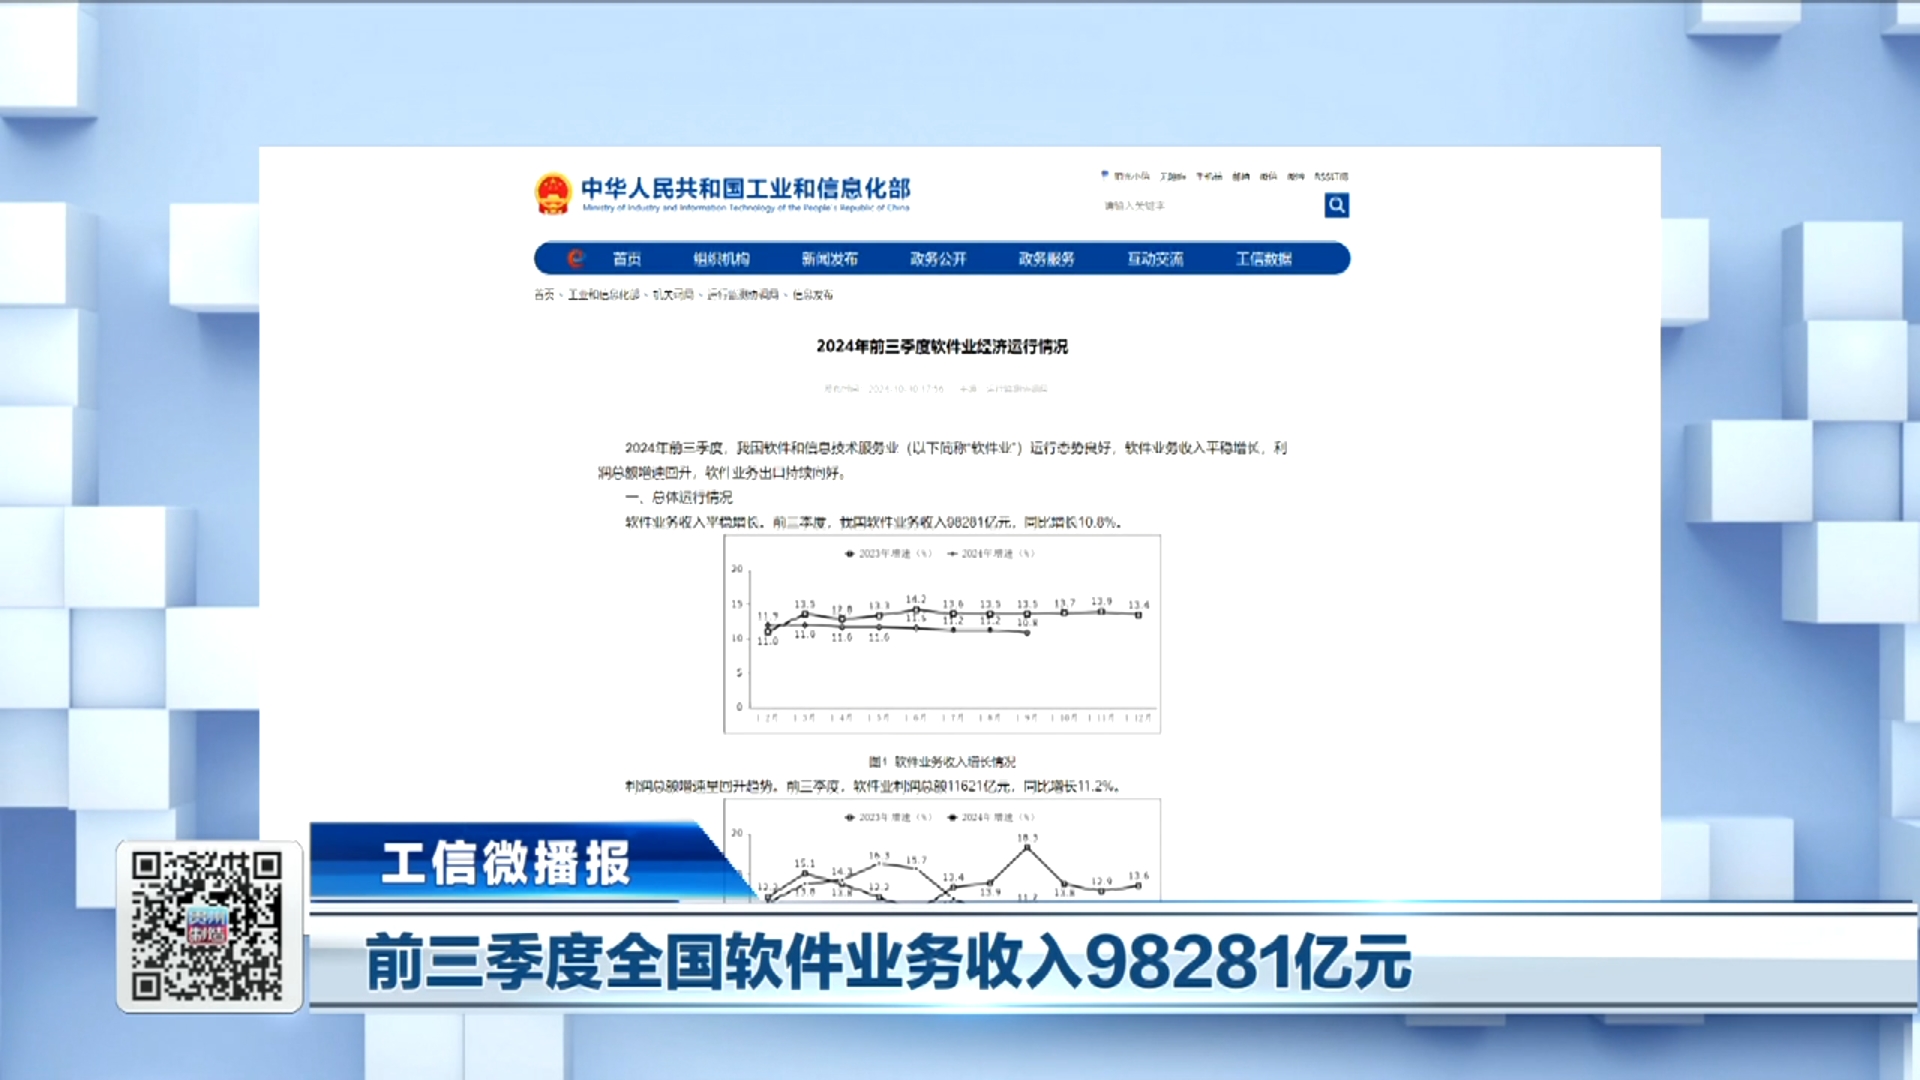Click 工业和信息化部 breadcrumb link

coord(603,295)
